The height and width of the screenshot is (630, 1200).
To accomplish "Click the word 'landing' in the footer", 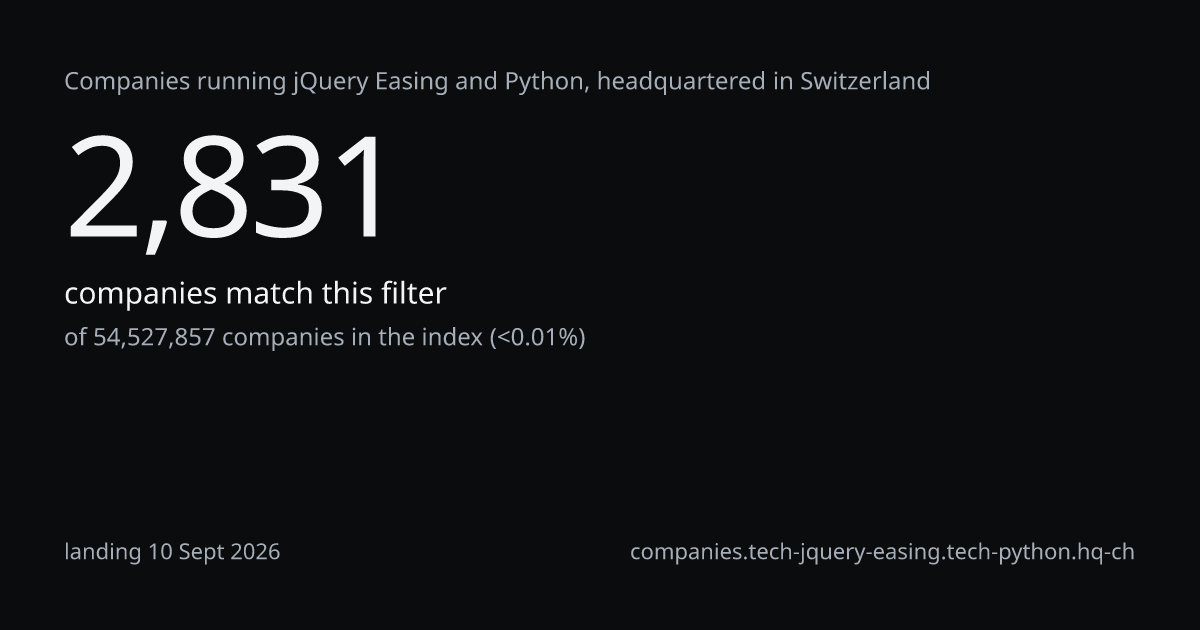I will (103, 553).
